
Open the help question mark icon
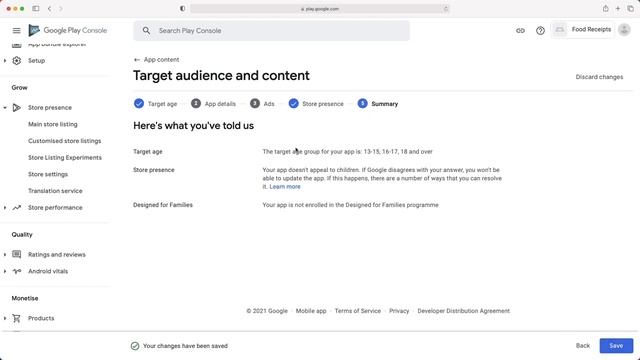(x=540, y=31)
